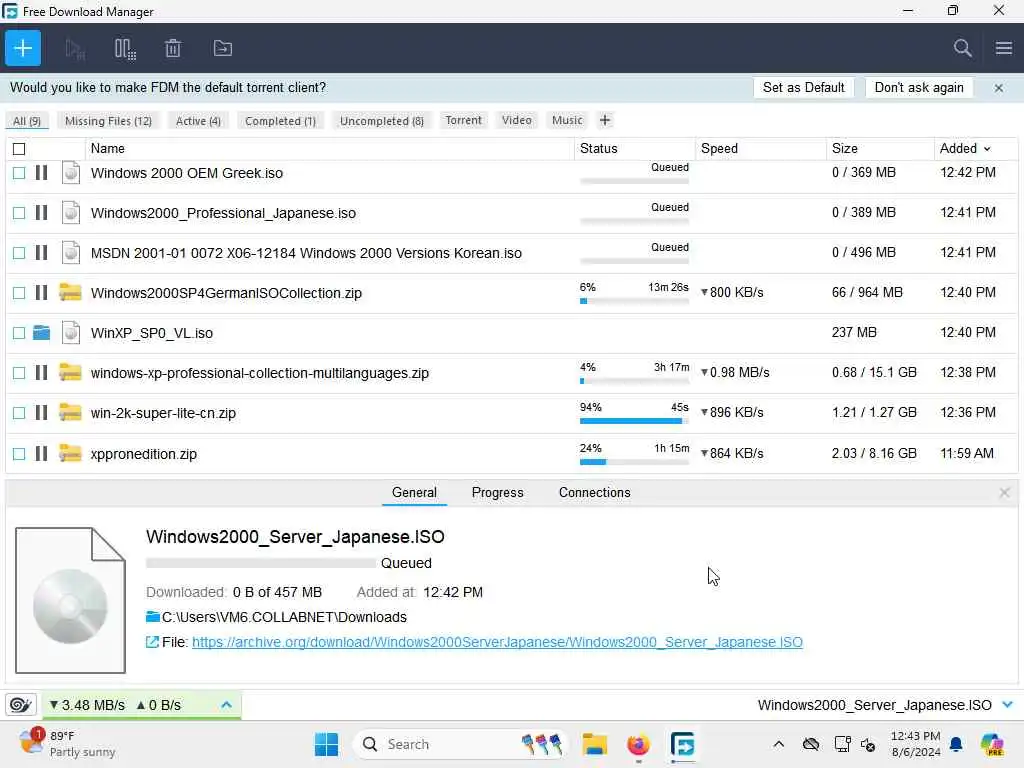Check the box for Windows2000_Professional_Japanese.iso
1024x768 pixels.
coord(19,213)
